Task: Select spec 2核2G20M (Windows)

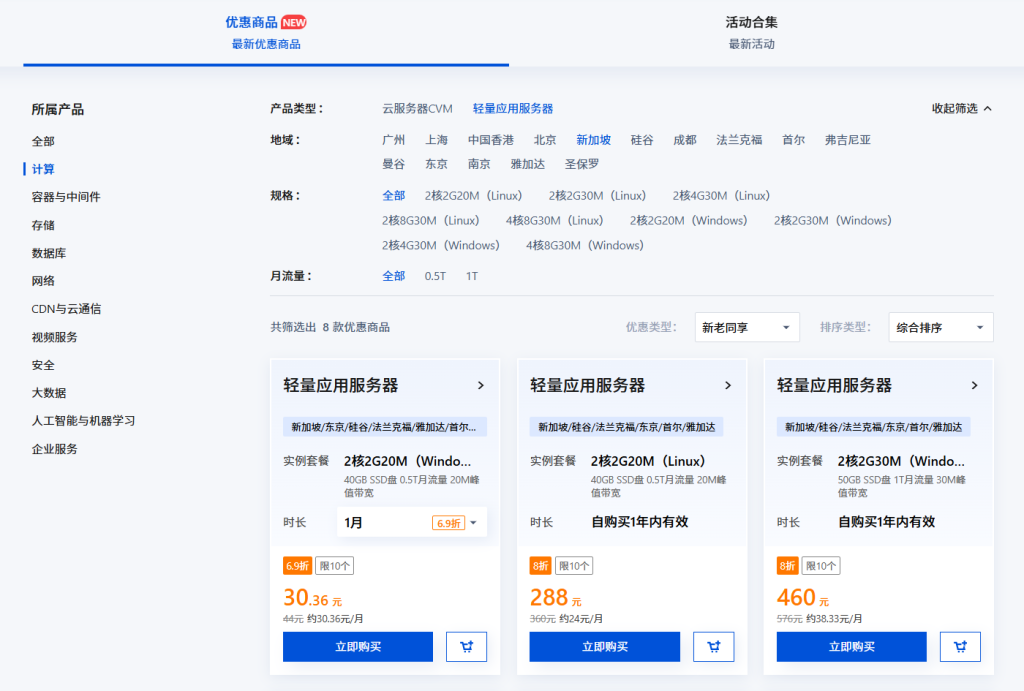Action: (x=688, y=220)
